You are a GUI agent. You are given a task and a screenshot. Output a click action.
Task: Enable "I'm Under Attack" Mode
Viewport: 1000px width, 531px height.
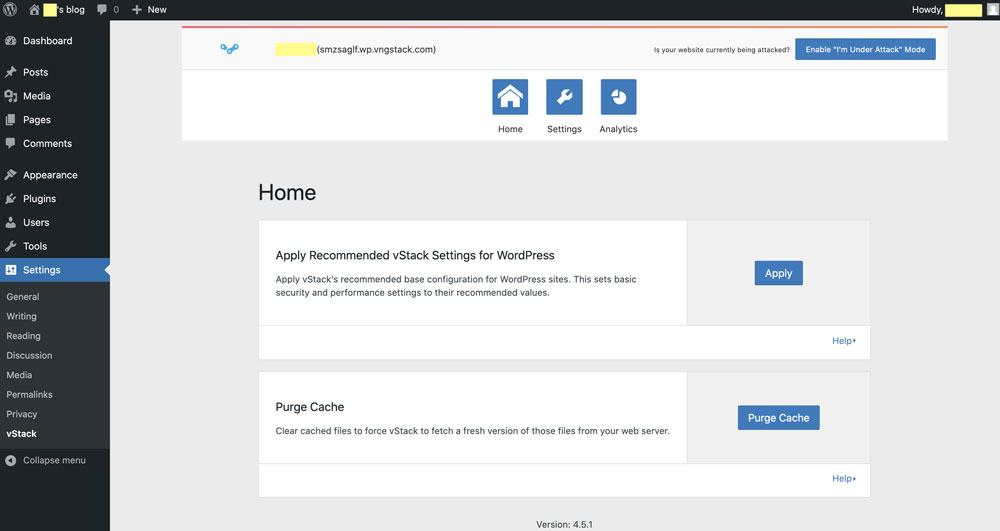(x=865, y=49)
